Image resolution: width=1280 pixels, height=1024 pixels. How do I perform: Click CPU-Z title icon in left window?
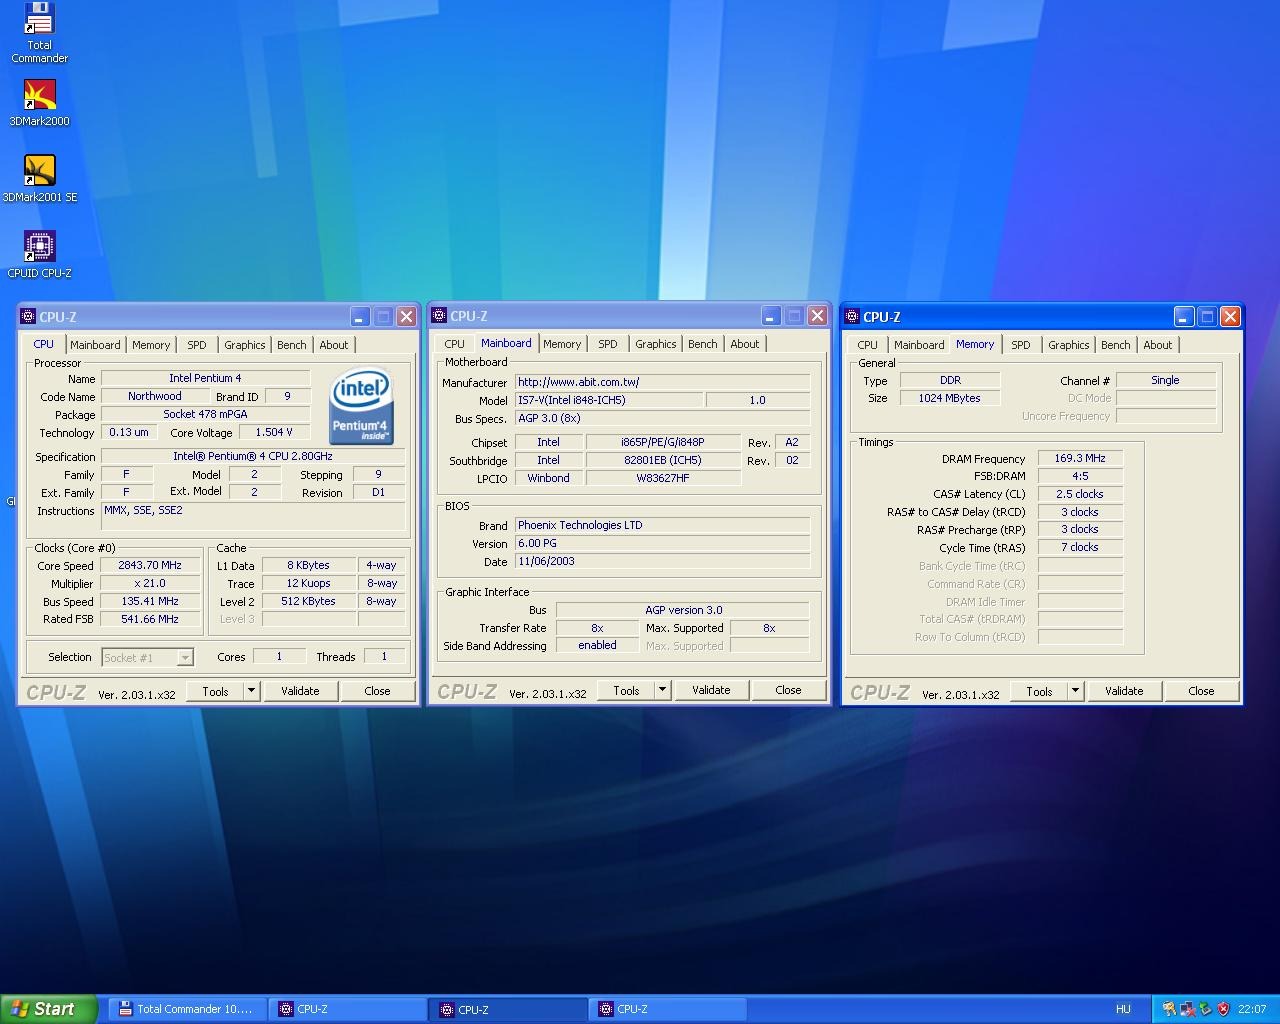(28, 317)
